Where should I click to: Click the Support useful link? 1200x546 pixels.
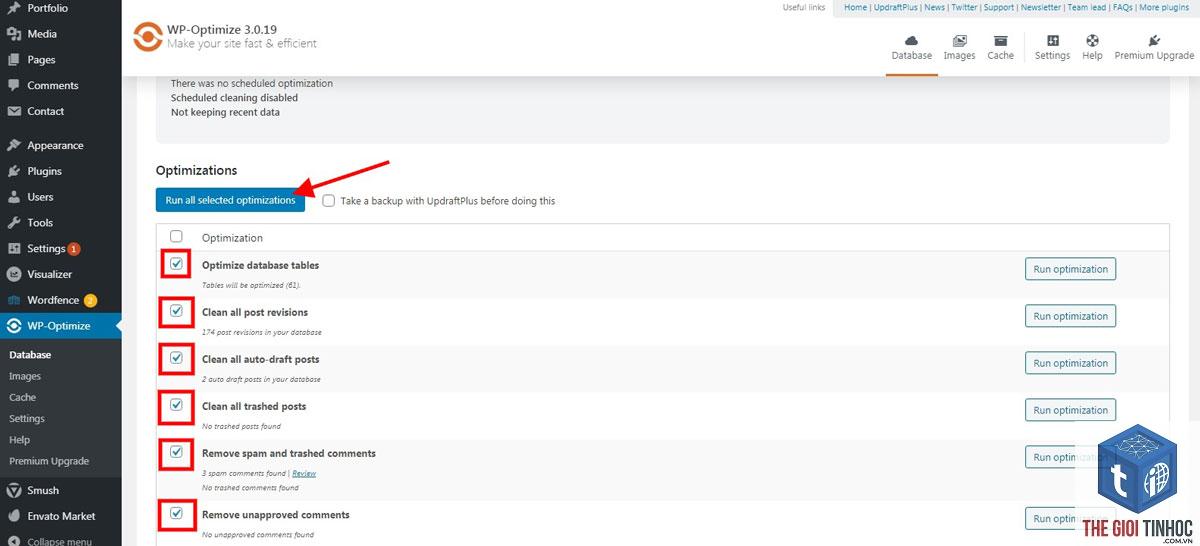(x=999, y=7)
